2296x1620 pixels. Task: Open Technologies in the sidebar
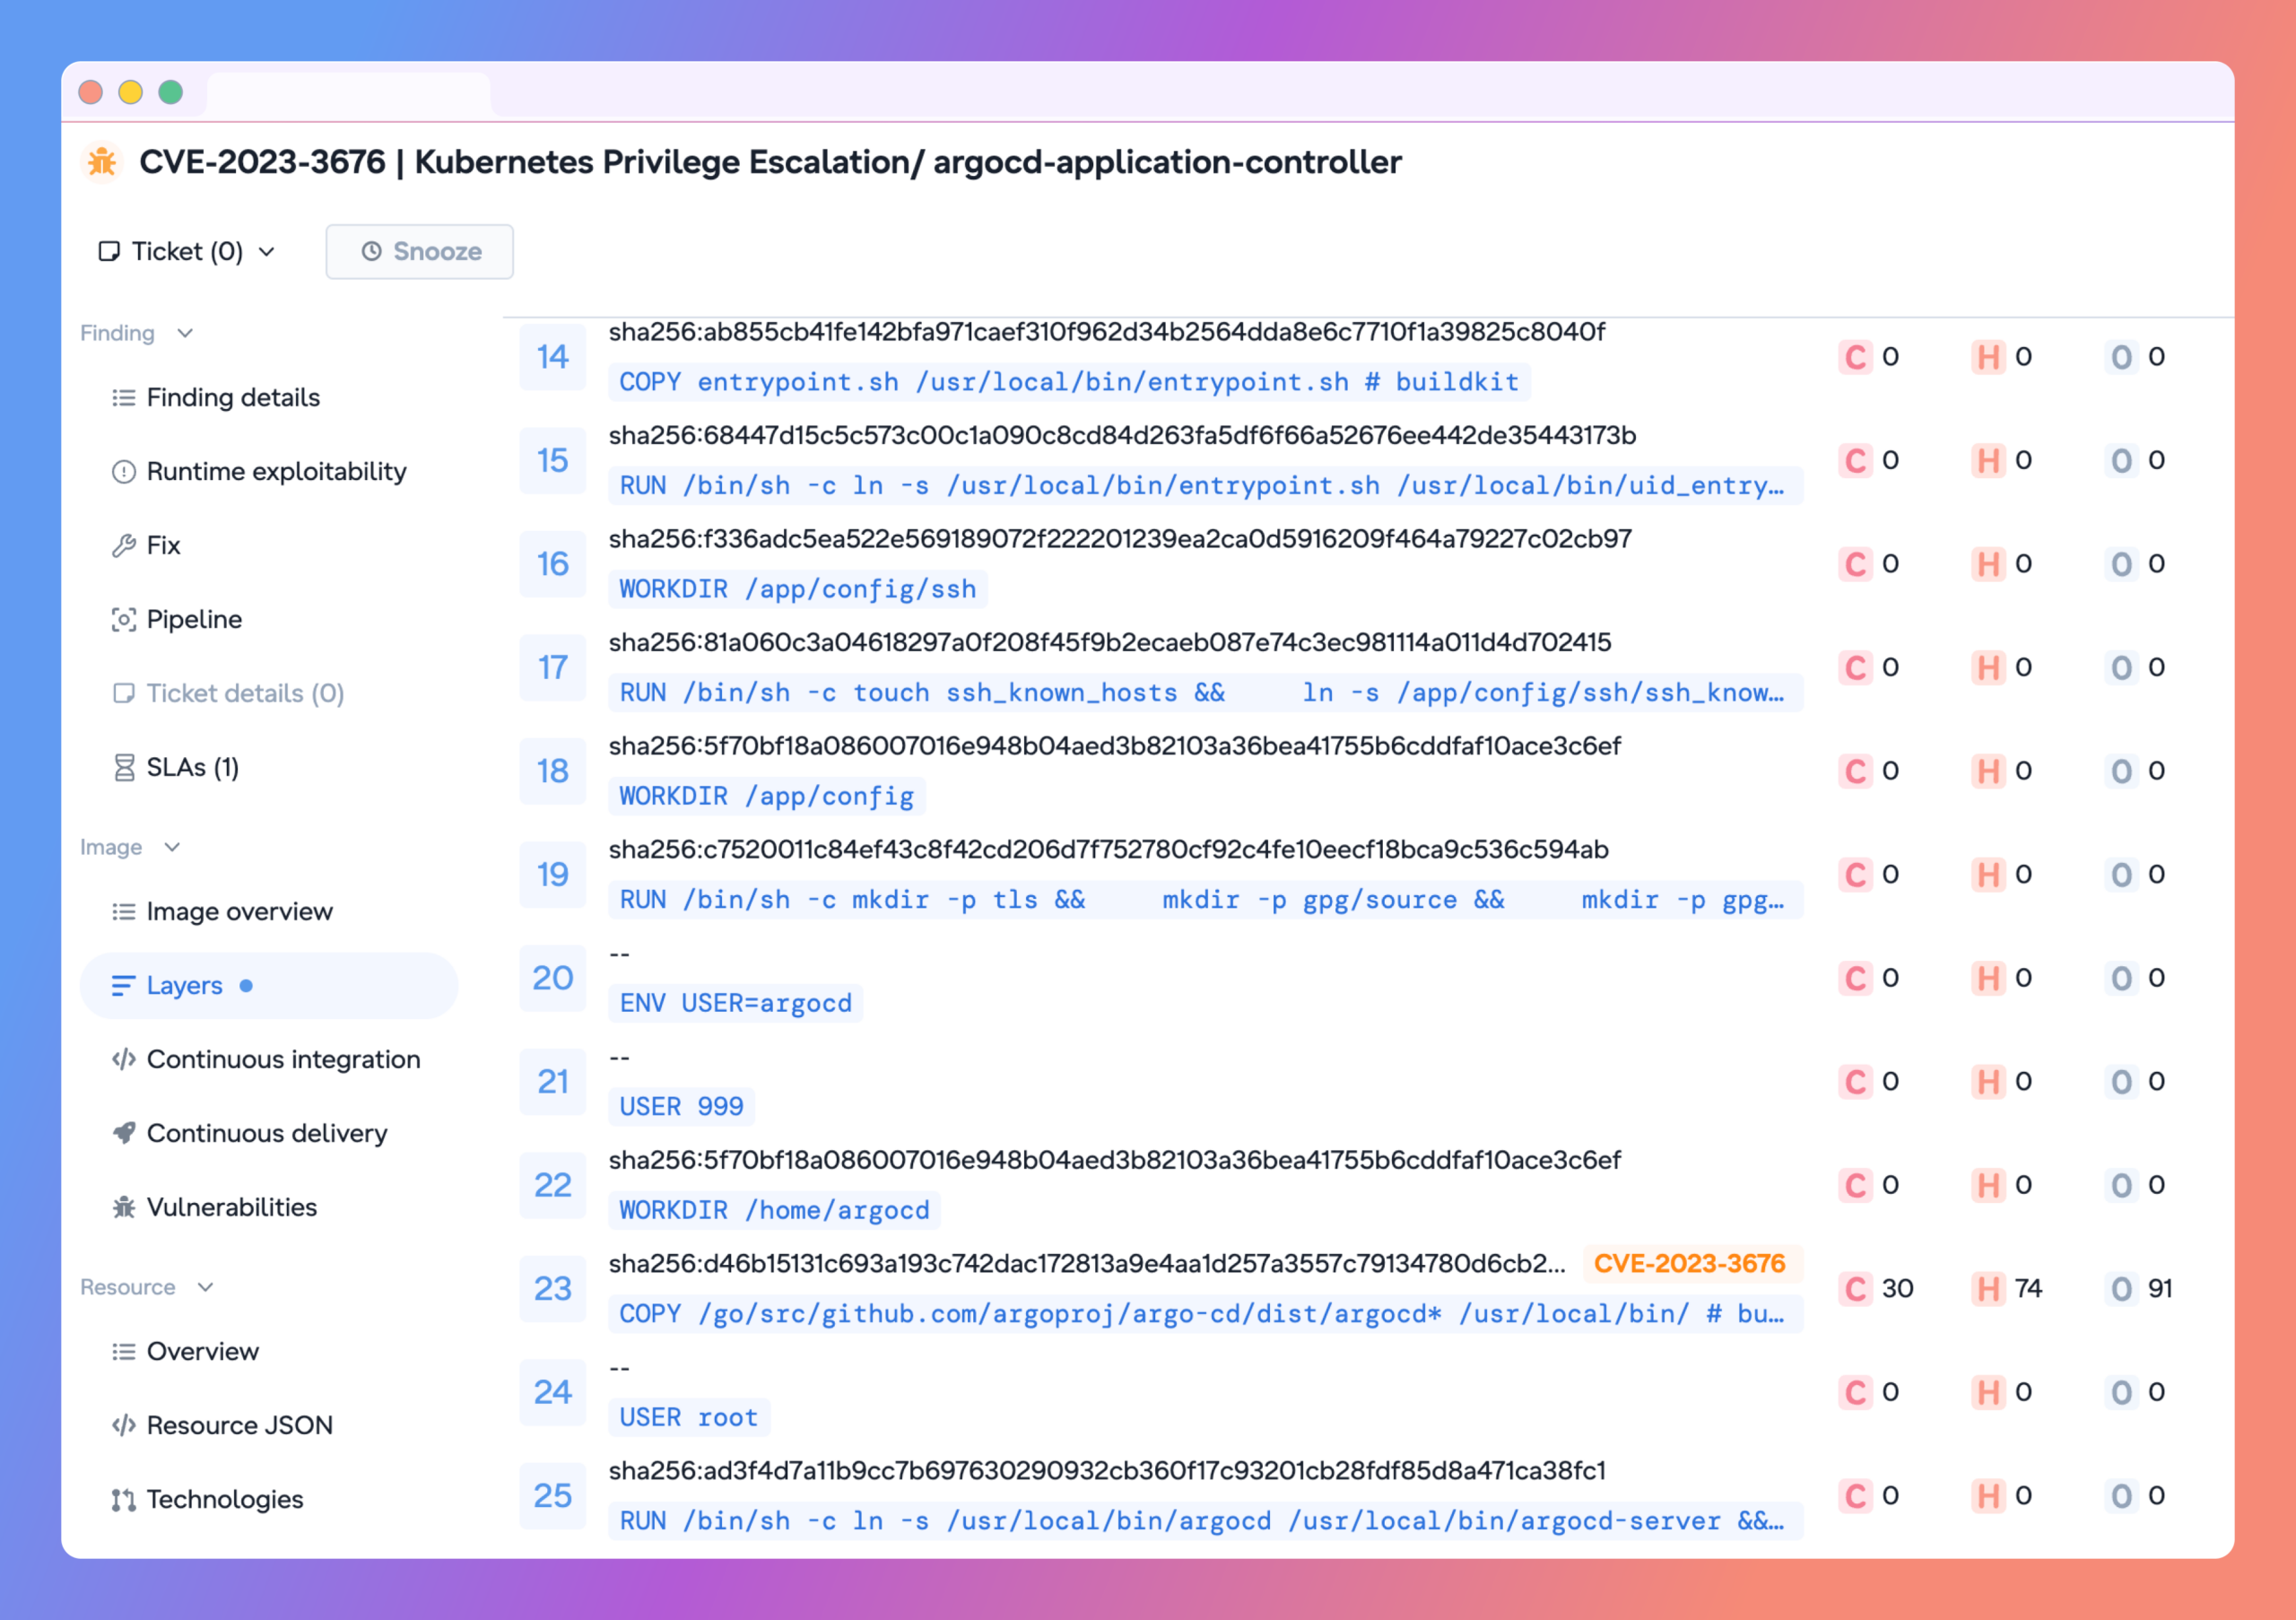(x=225, y=1500)
